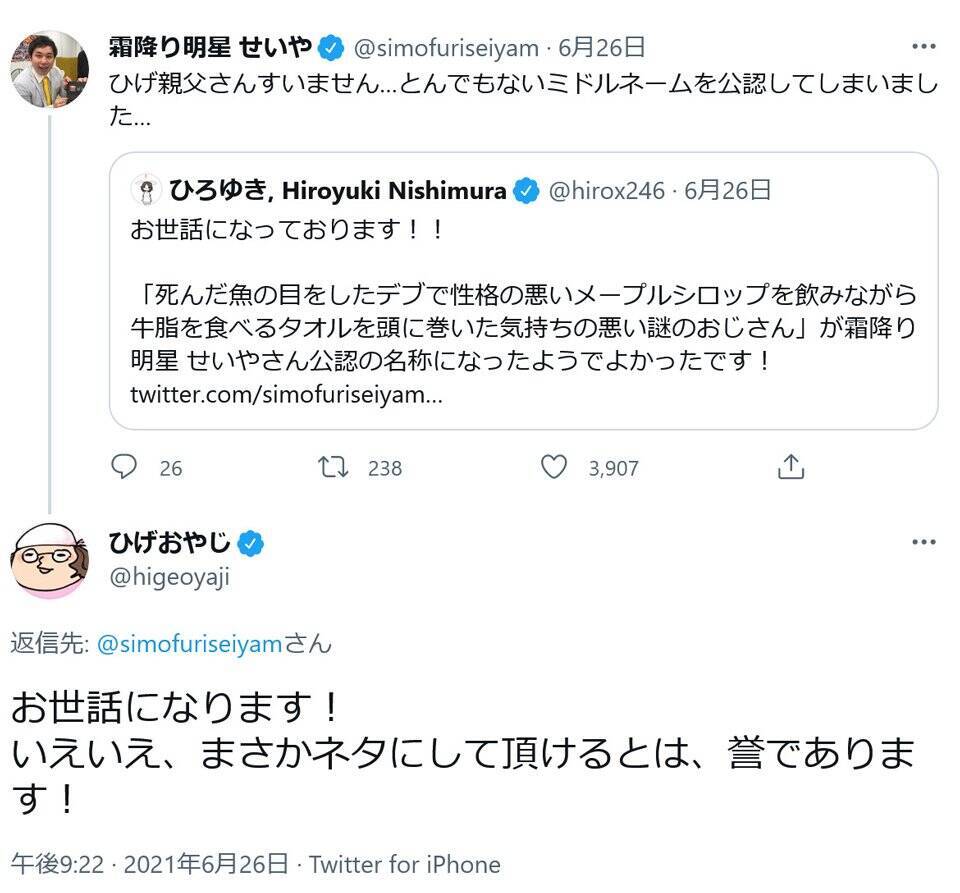Click the ひげおやじ display name
The height and width of the screenshot is (893, 960).
(x=170, y=544)
